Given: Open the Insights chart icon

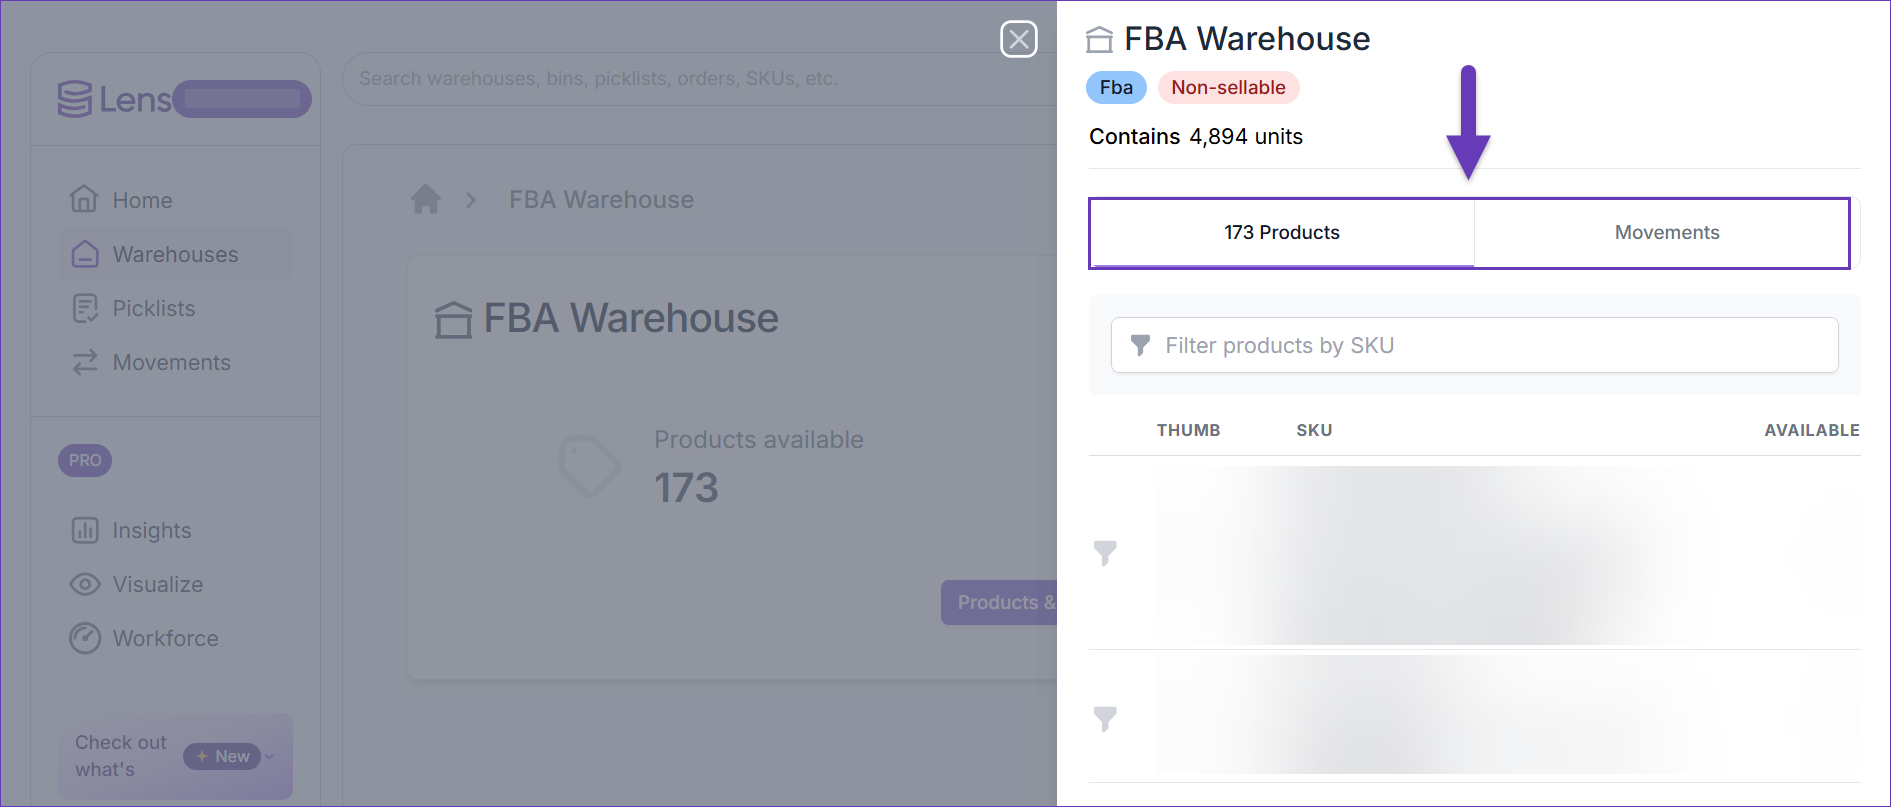Looking at the screenshot, I should point(85,530).
